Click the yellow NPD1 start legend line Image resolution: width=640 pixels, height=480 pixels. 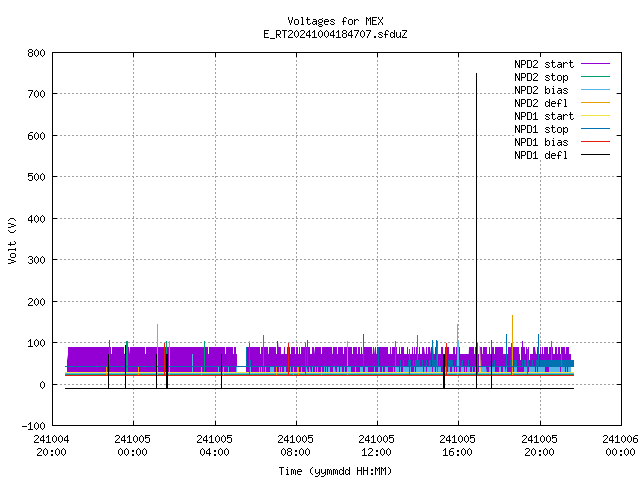[595, 116]
